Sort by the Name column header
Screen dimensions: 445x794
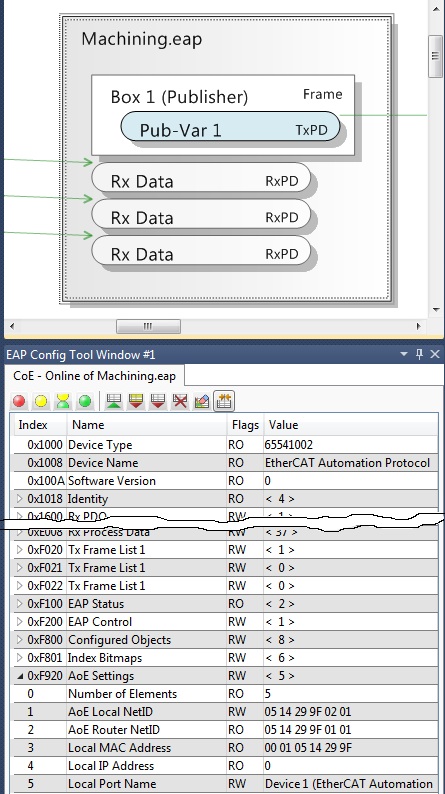pos(147,425)
